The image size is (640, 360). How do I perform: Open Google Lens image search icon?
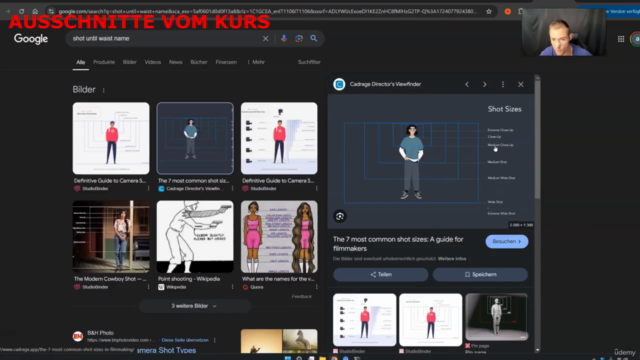[x=299, y=38]
